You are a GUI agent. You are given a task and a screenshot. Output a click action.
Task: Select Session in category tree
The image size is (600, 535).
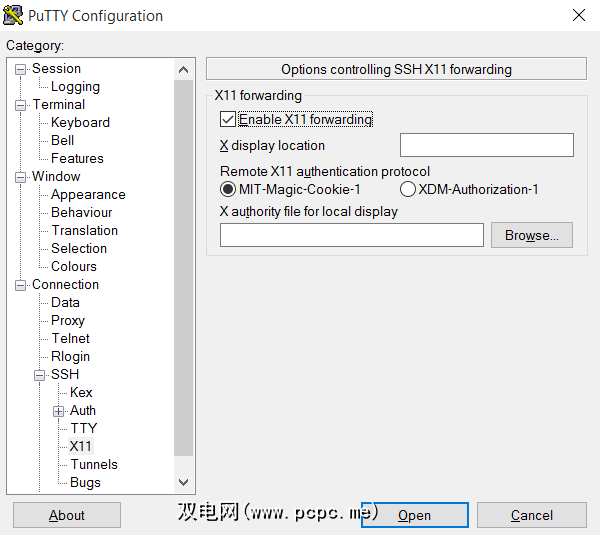56,69
